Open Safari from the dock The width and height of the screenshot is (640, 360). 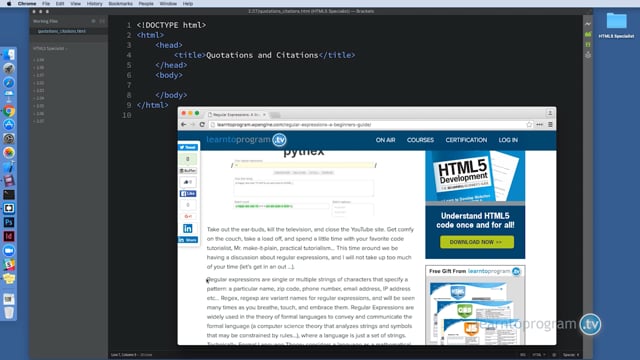[x=9, y=82]
